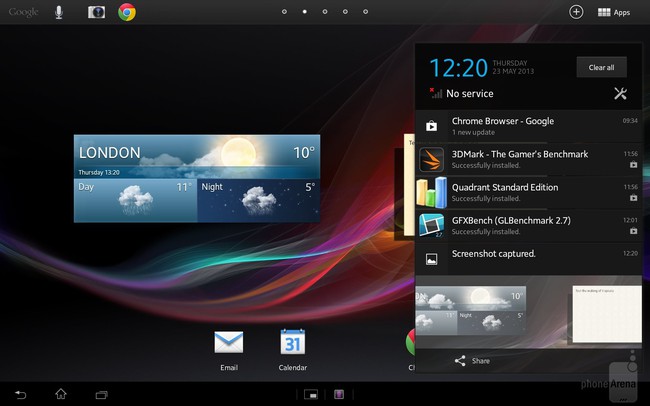Image resolution: width=650 pixels, height=406 pixels.
Task: Open 3DMark installed notification
Action: [x=529, y=159]
